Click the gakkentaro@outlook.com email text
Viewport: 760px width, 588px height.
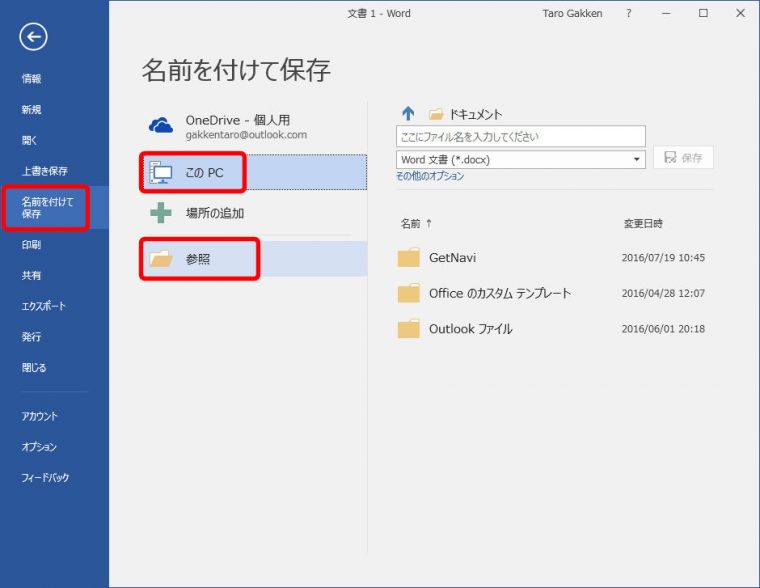click(x=246, y=135)
